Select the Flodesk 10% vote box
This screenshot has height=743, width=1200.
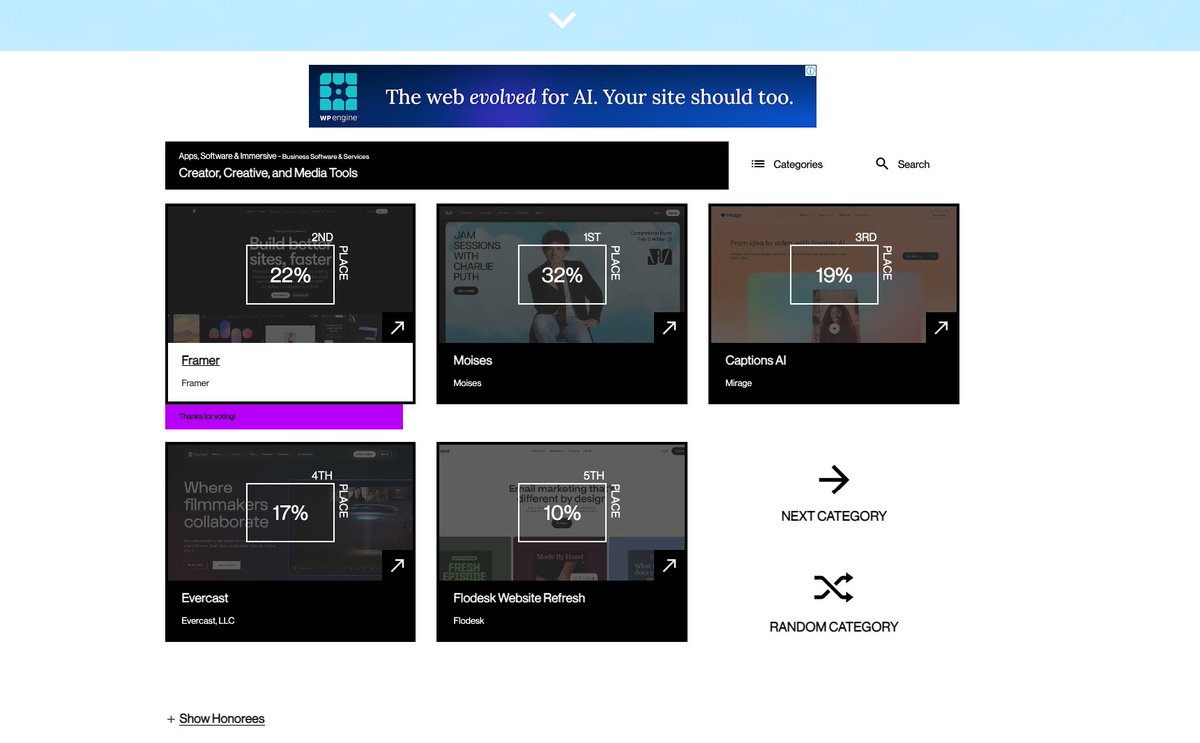pyautogui.click(x=562, y=512)
